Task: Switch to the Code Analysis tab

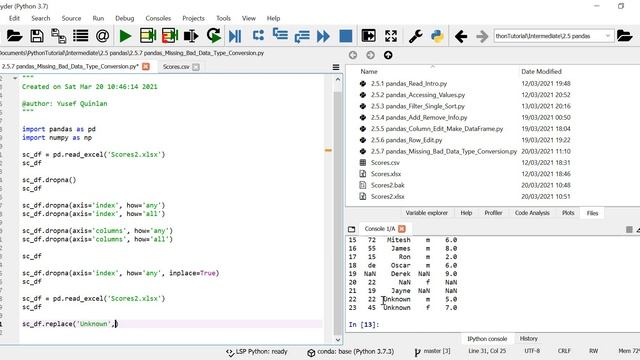Action: pos(532,213)
